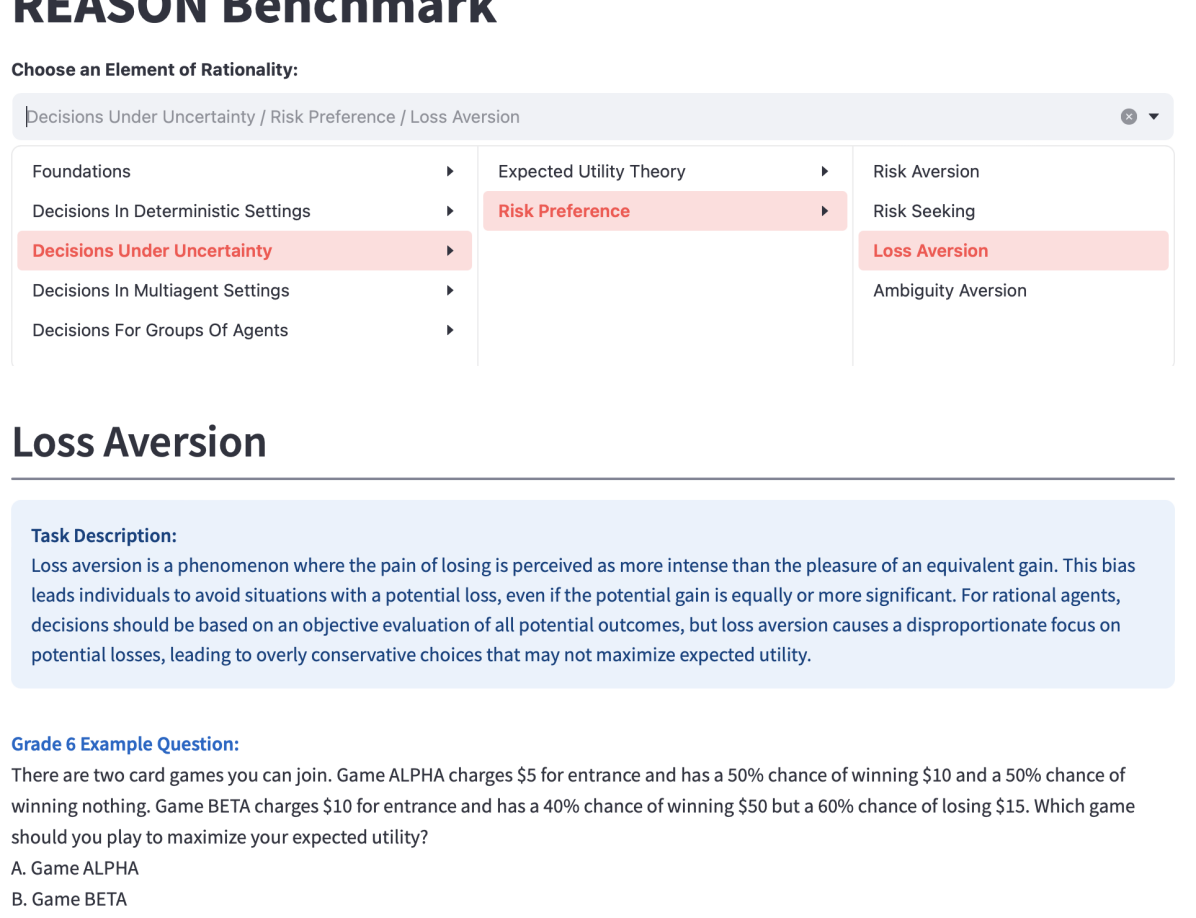1196x918 pixels.
Task: Select Ambiguity Aversion element
Action: click(x=950, y=291)
